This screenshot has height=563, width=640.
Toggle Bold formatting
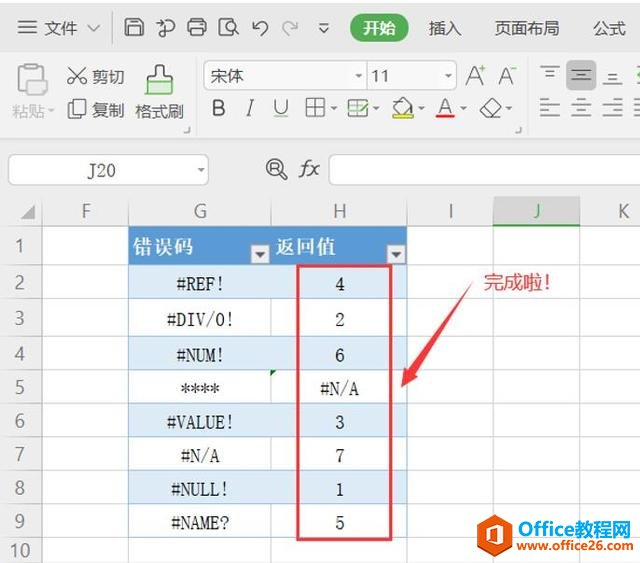[x=219, y=108]
